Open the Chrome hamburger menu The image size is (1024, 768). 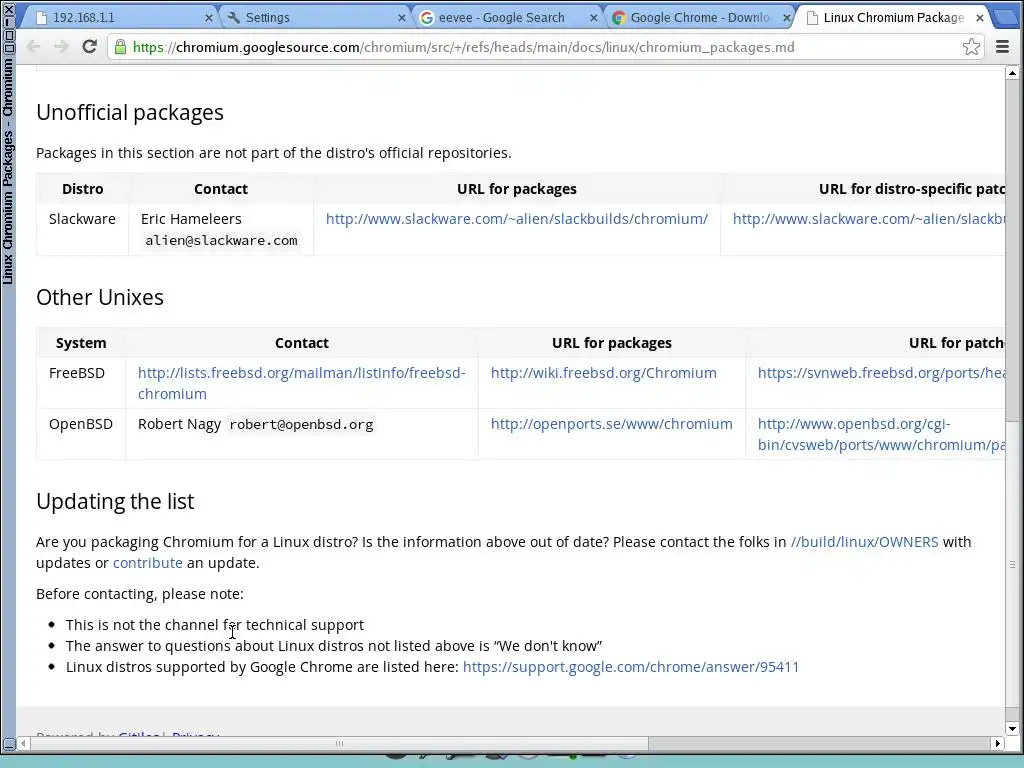(x=1002, y=47)
